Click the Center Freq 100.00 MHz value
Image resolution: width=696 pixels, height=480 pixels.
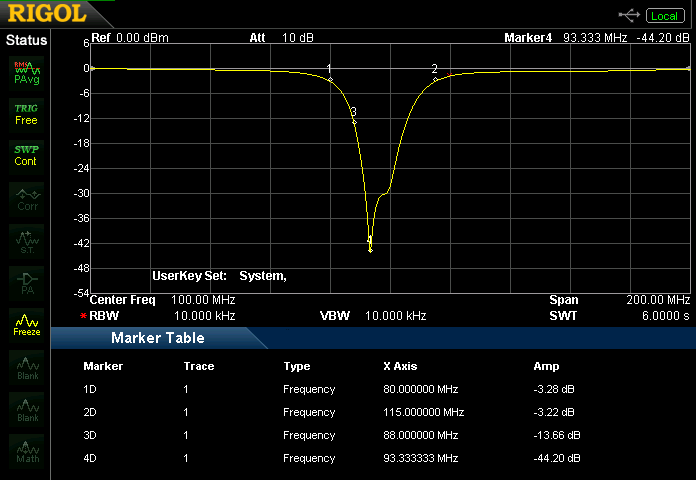203,300
